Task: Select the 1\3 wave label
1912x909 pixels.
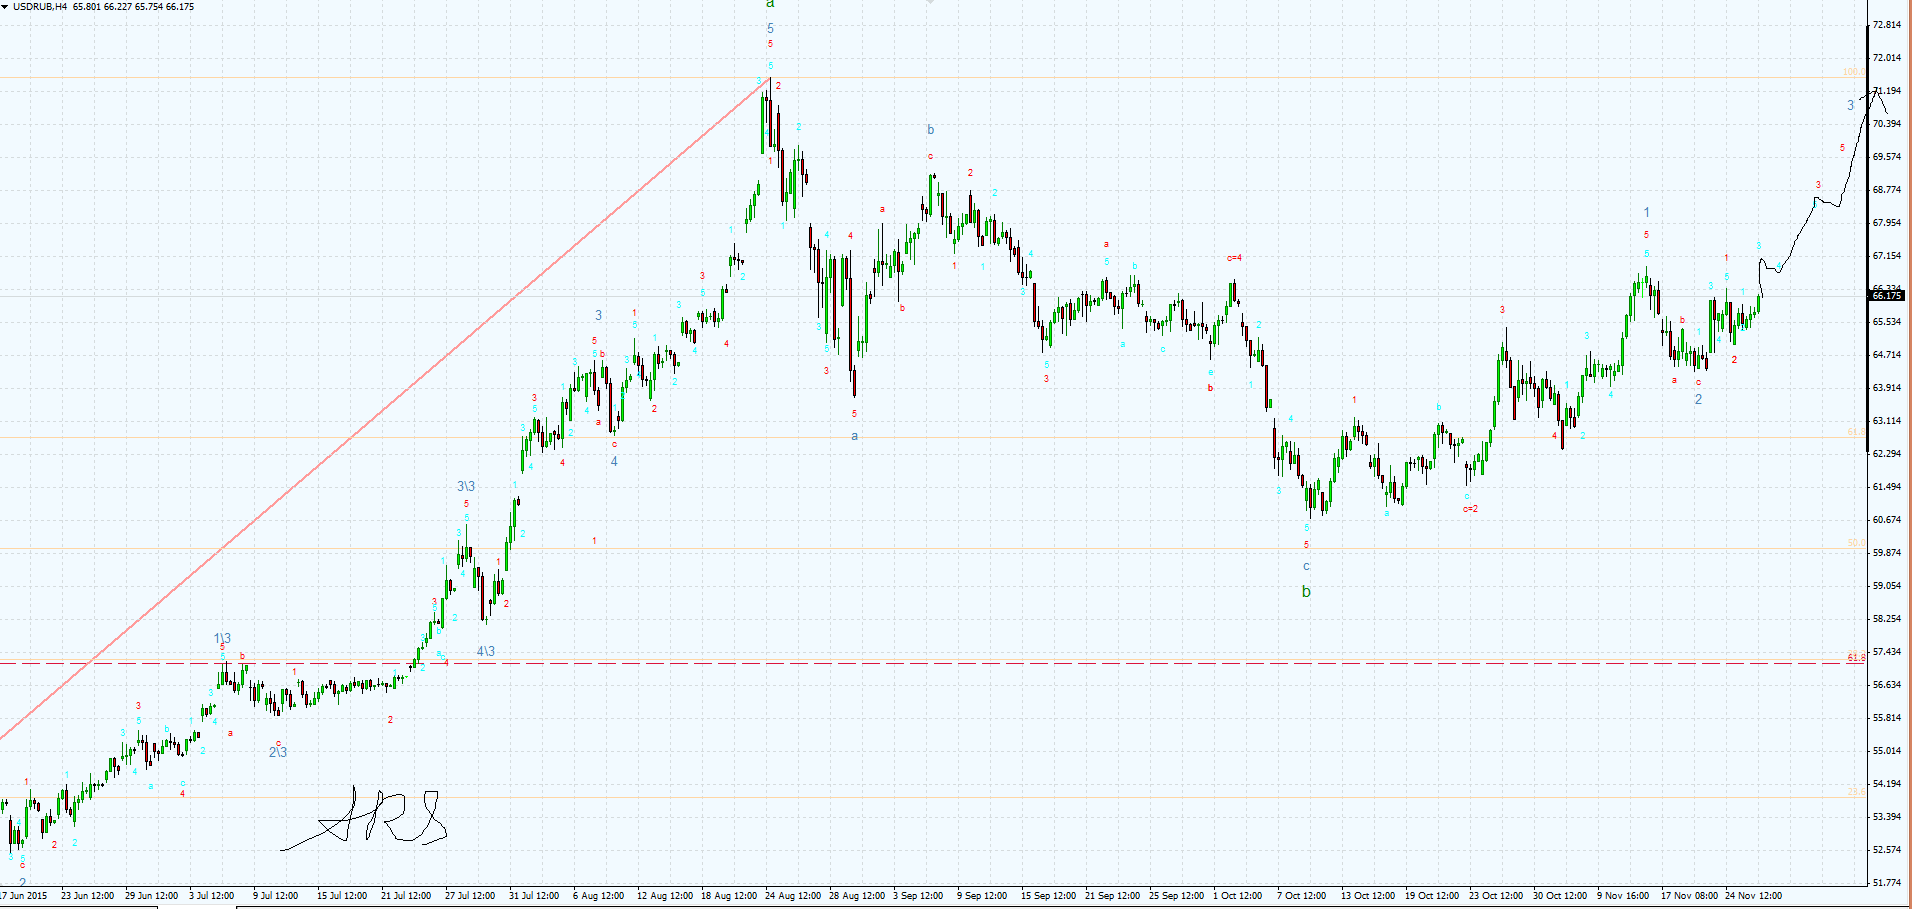Action: 222,638
